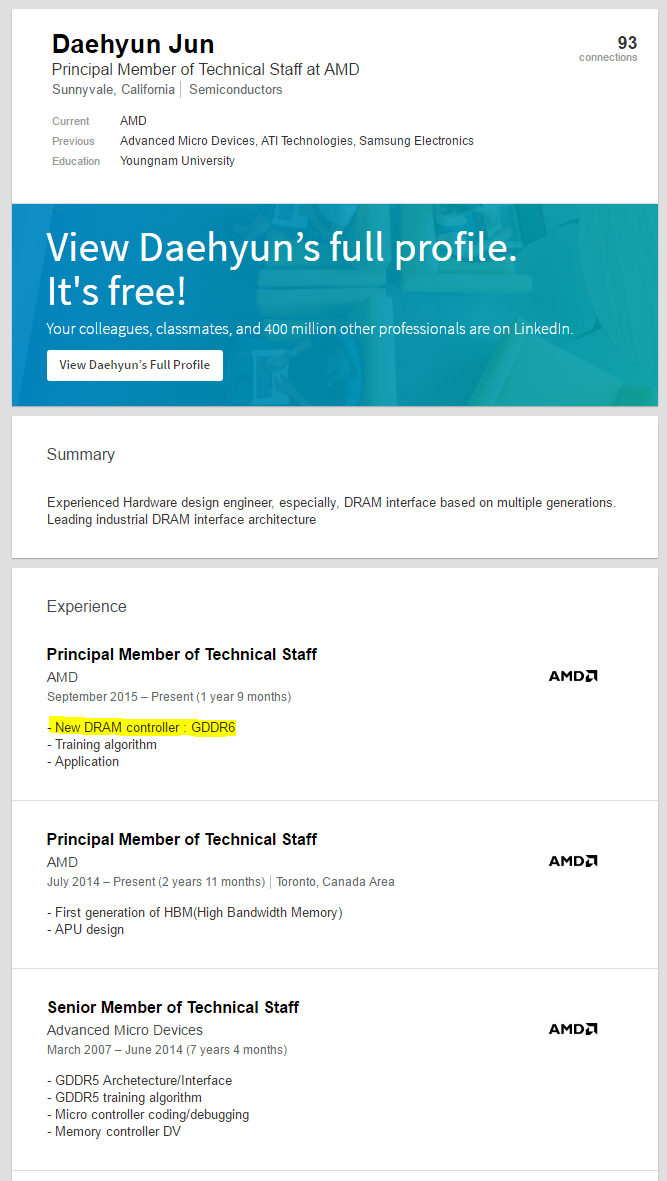Click the Toronto, Canada Area location text
Image resolution: width=667 pixels, height=1181 pixels.
pyautogui.click(x=336, y=882)
